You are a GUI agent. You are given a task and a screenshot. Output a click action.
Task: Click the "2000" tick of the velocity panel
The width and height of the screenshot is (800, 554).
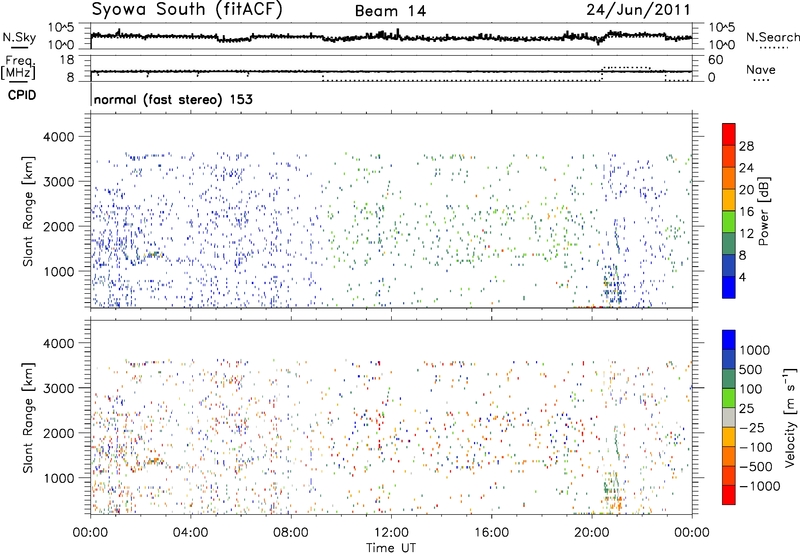tap(59, 433)
